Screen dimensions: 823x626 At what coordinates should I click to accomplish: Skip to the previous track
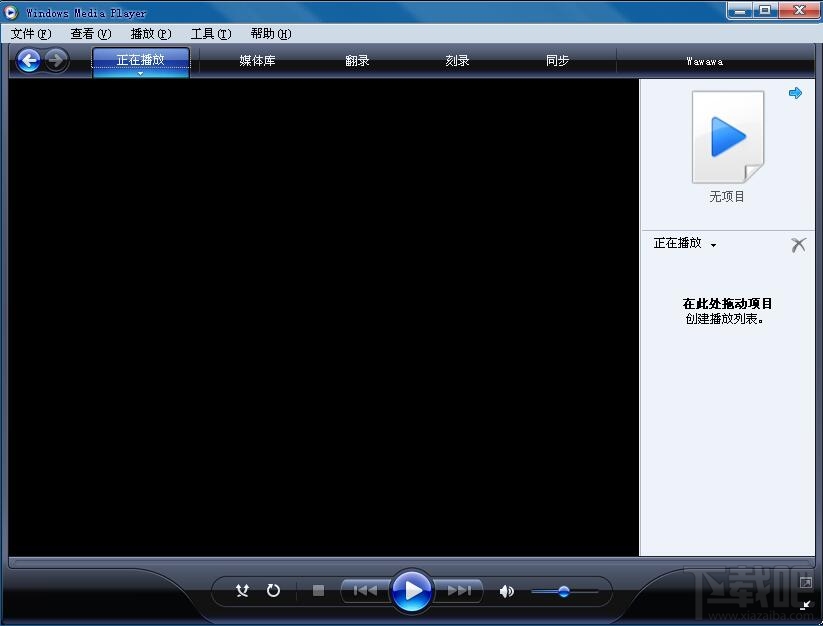tap(363, 590)
